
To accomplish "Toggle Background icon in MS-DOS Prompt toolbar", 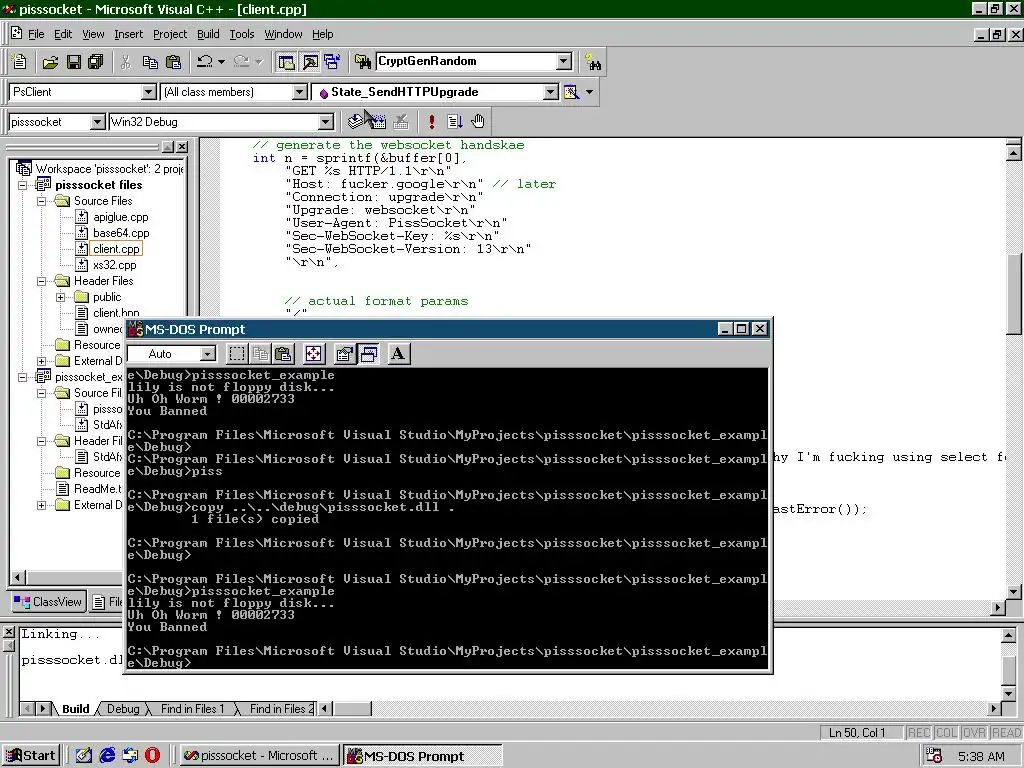I will [x=369, y=354].
